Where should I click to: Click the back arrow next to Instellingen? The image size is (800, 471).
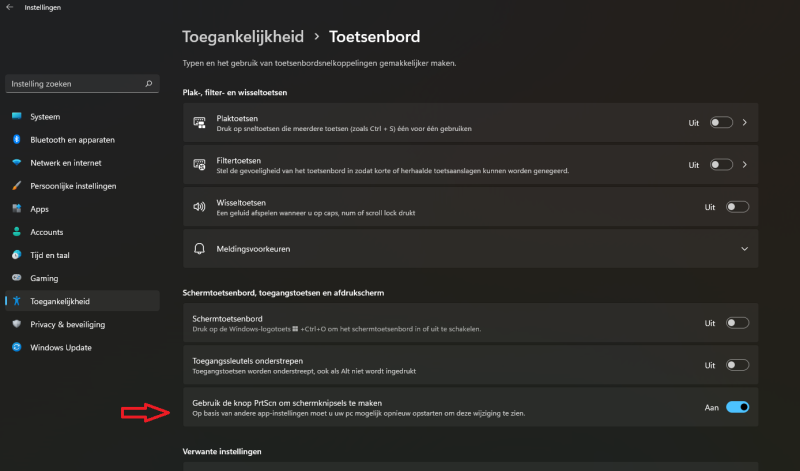click(x=9, y=7)
